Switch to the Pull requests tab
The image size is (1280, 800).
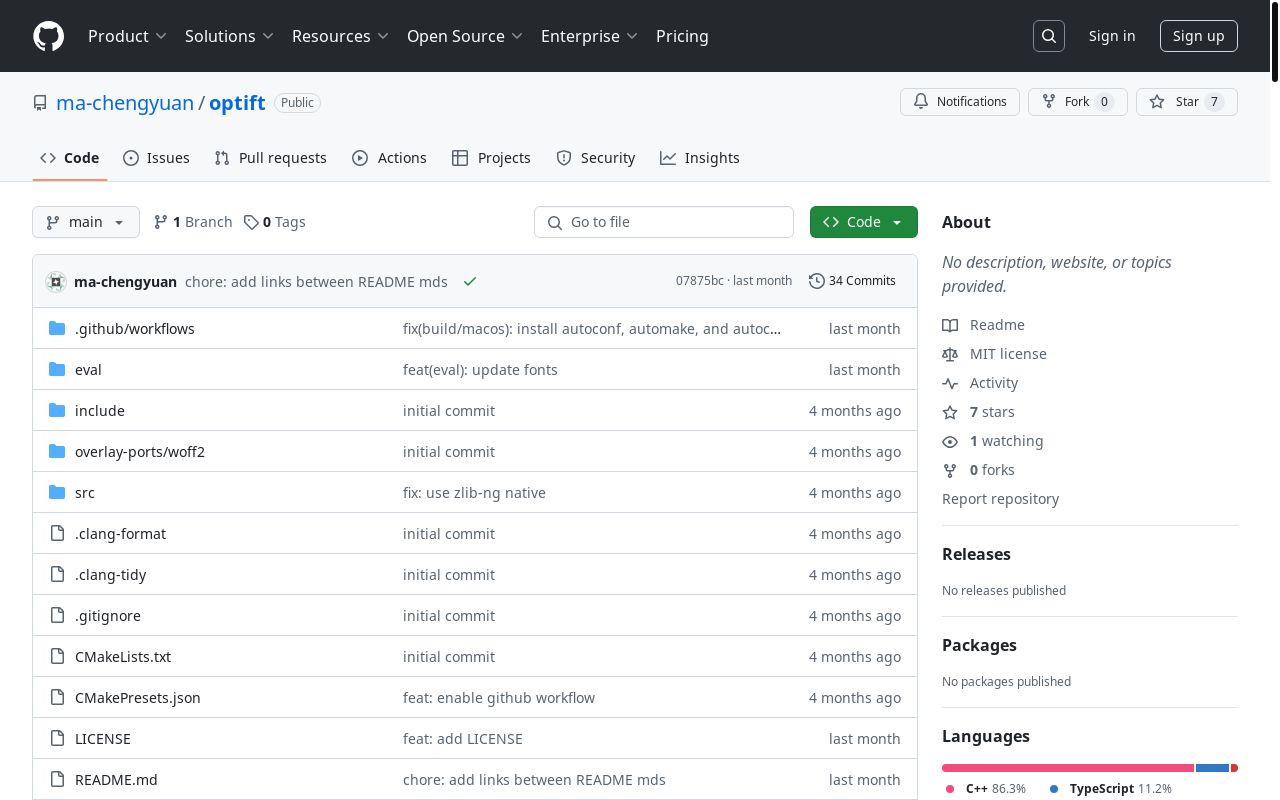coord(270,158)
